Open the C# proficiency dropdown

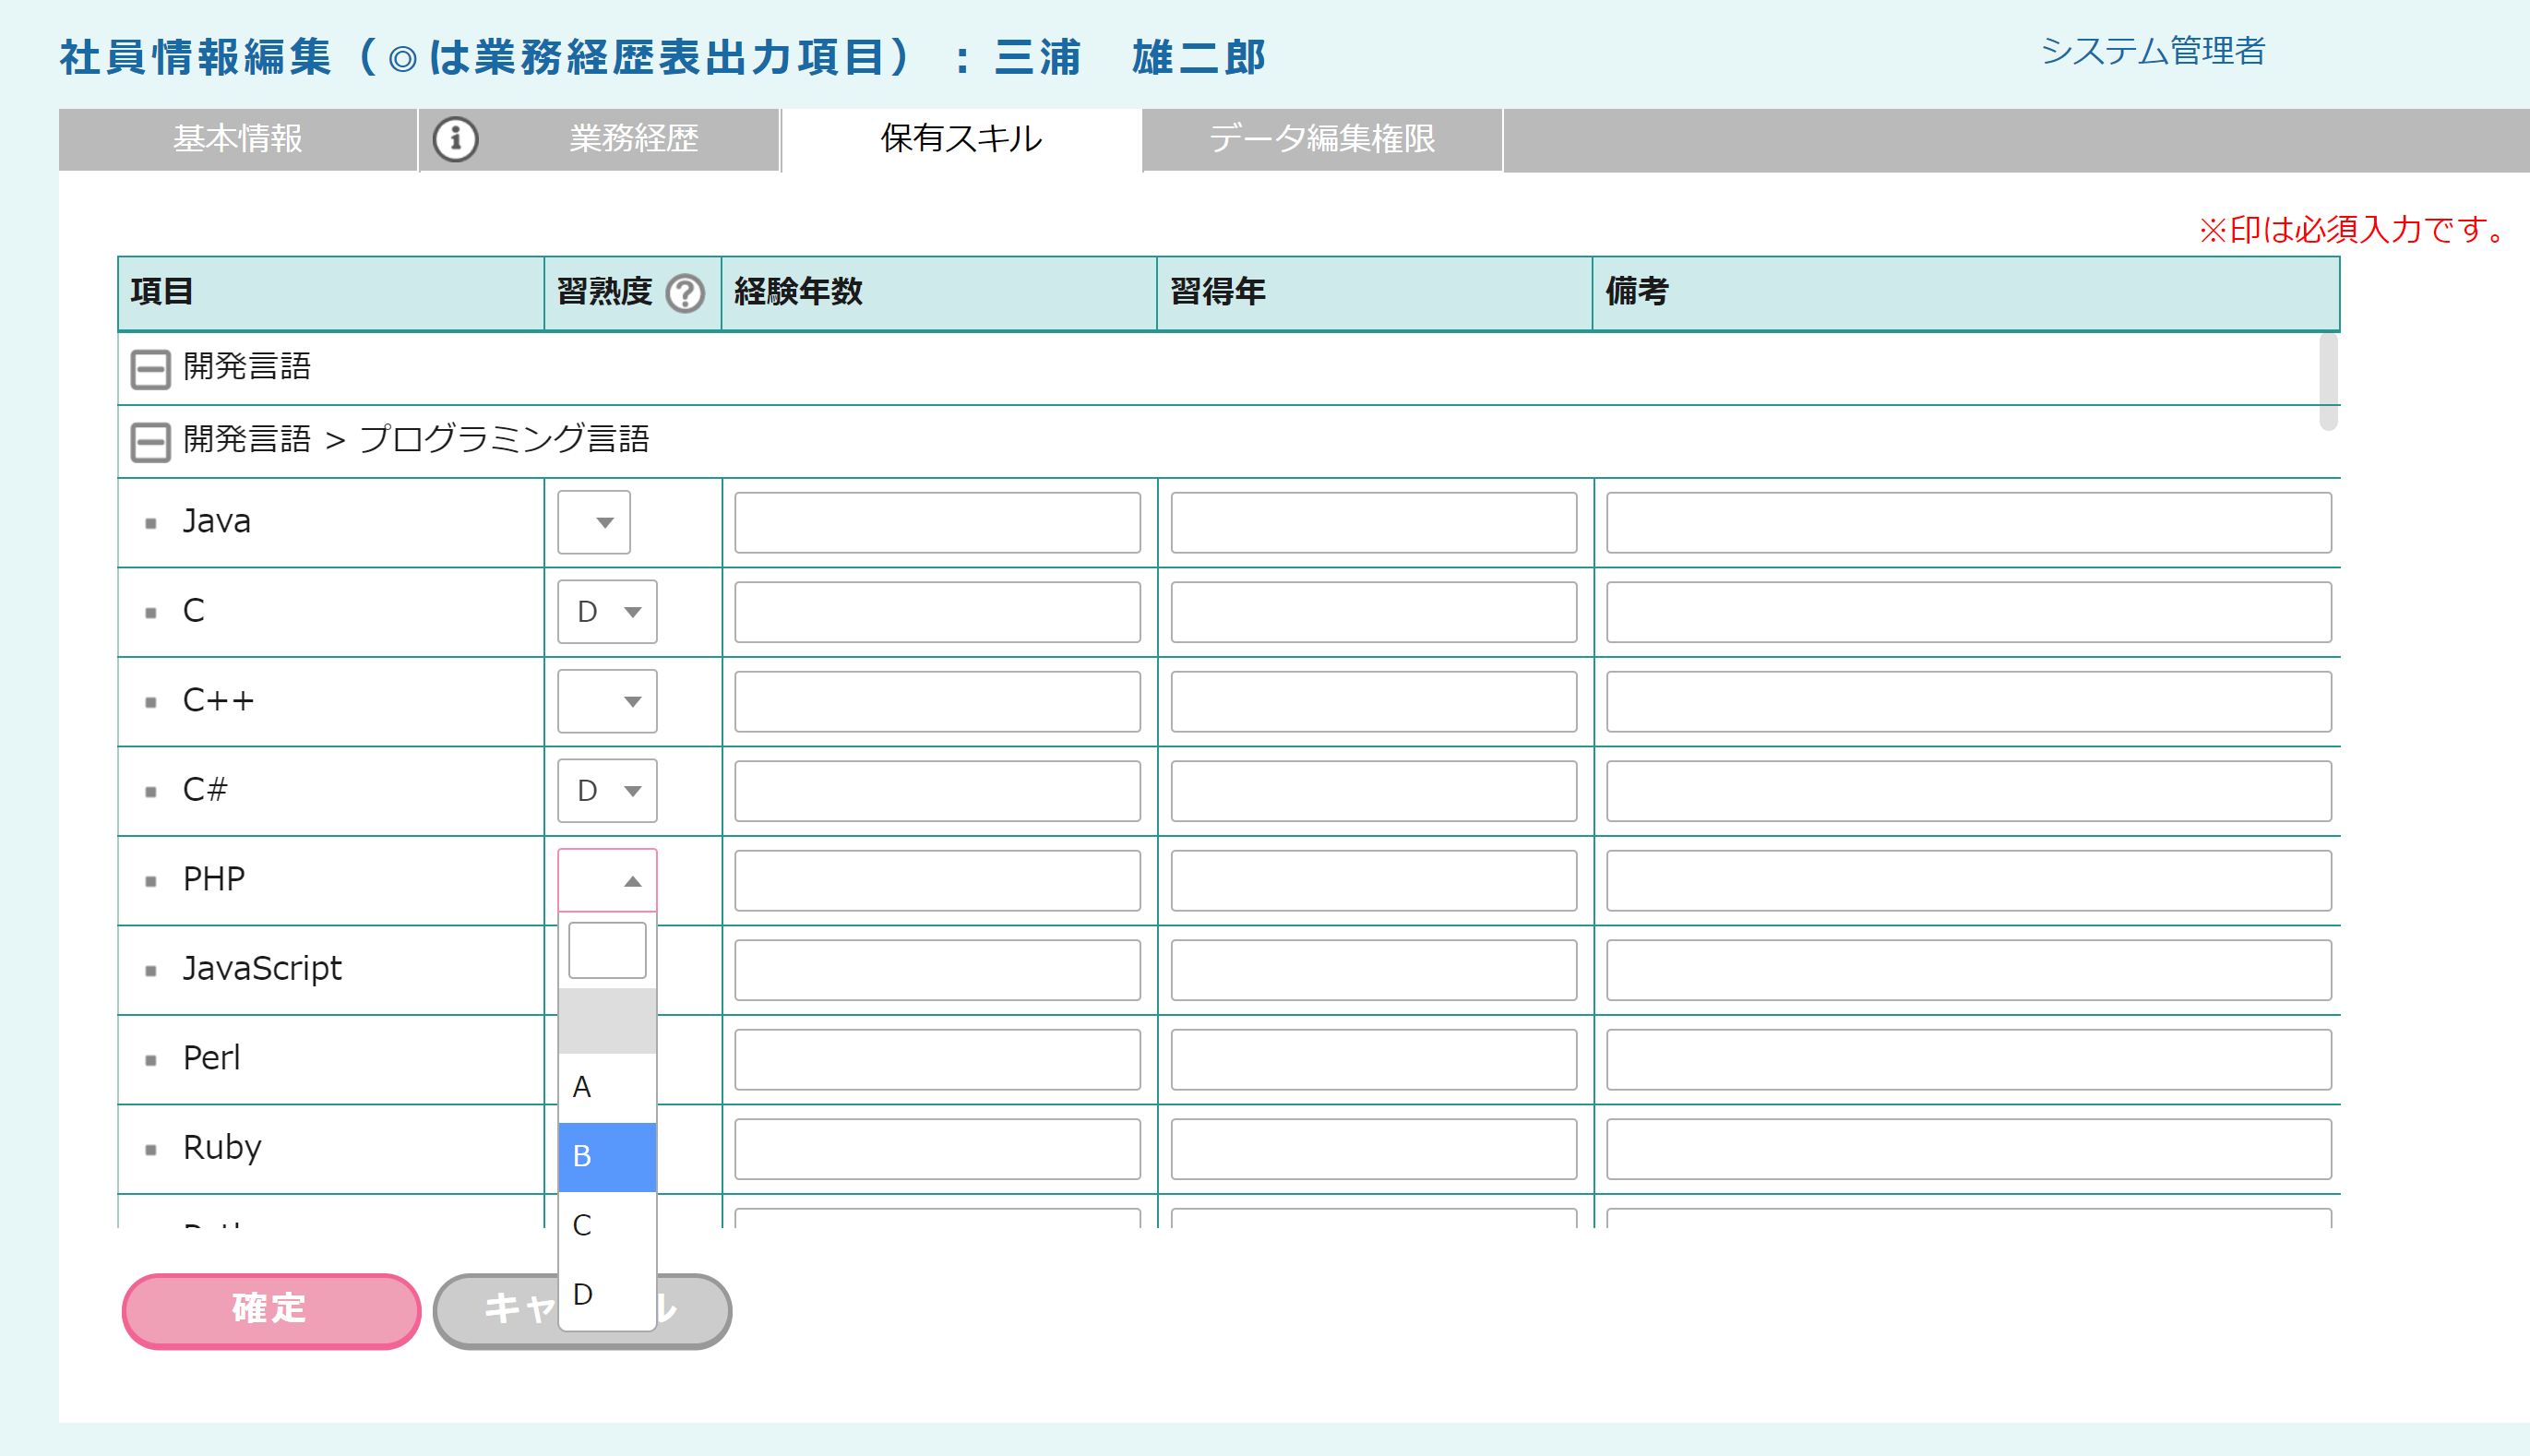pos(607,791)
